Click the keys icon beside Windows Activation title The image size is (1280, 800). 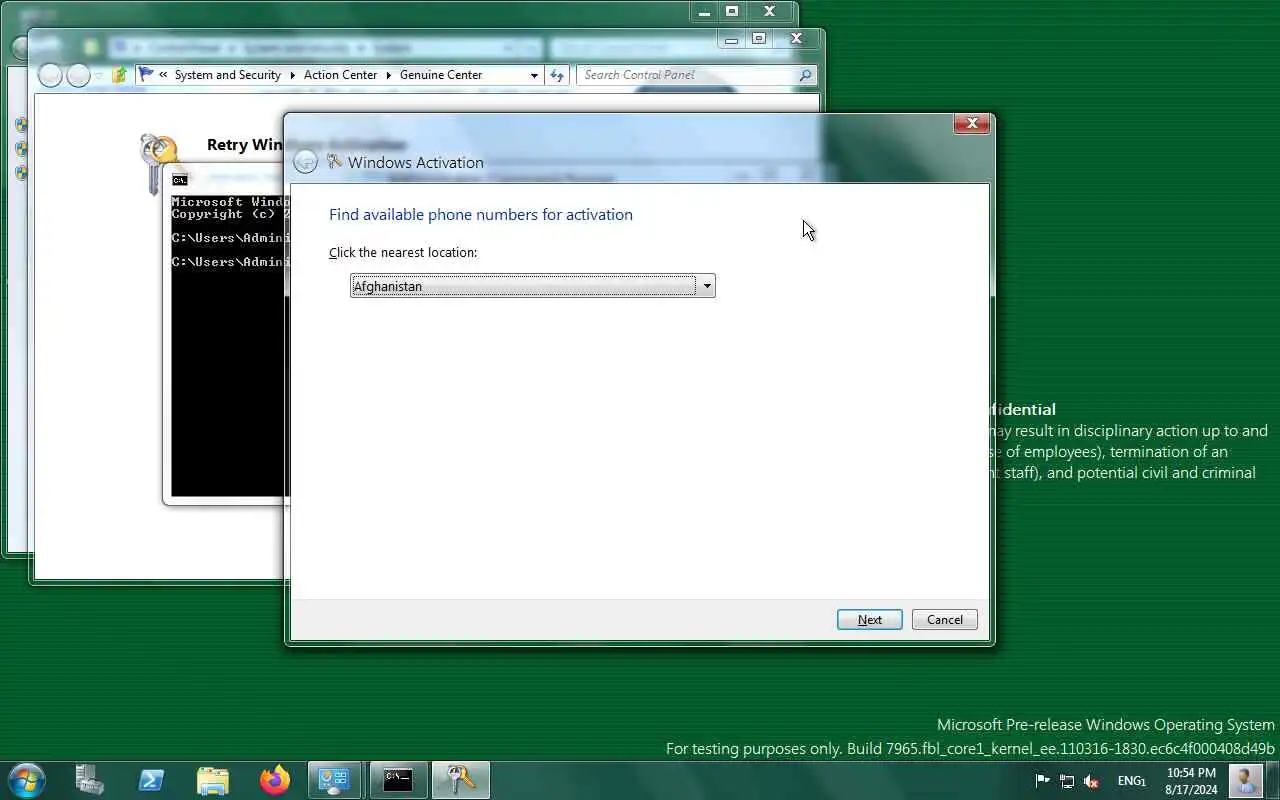(x=335, y=162)
